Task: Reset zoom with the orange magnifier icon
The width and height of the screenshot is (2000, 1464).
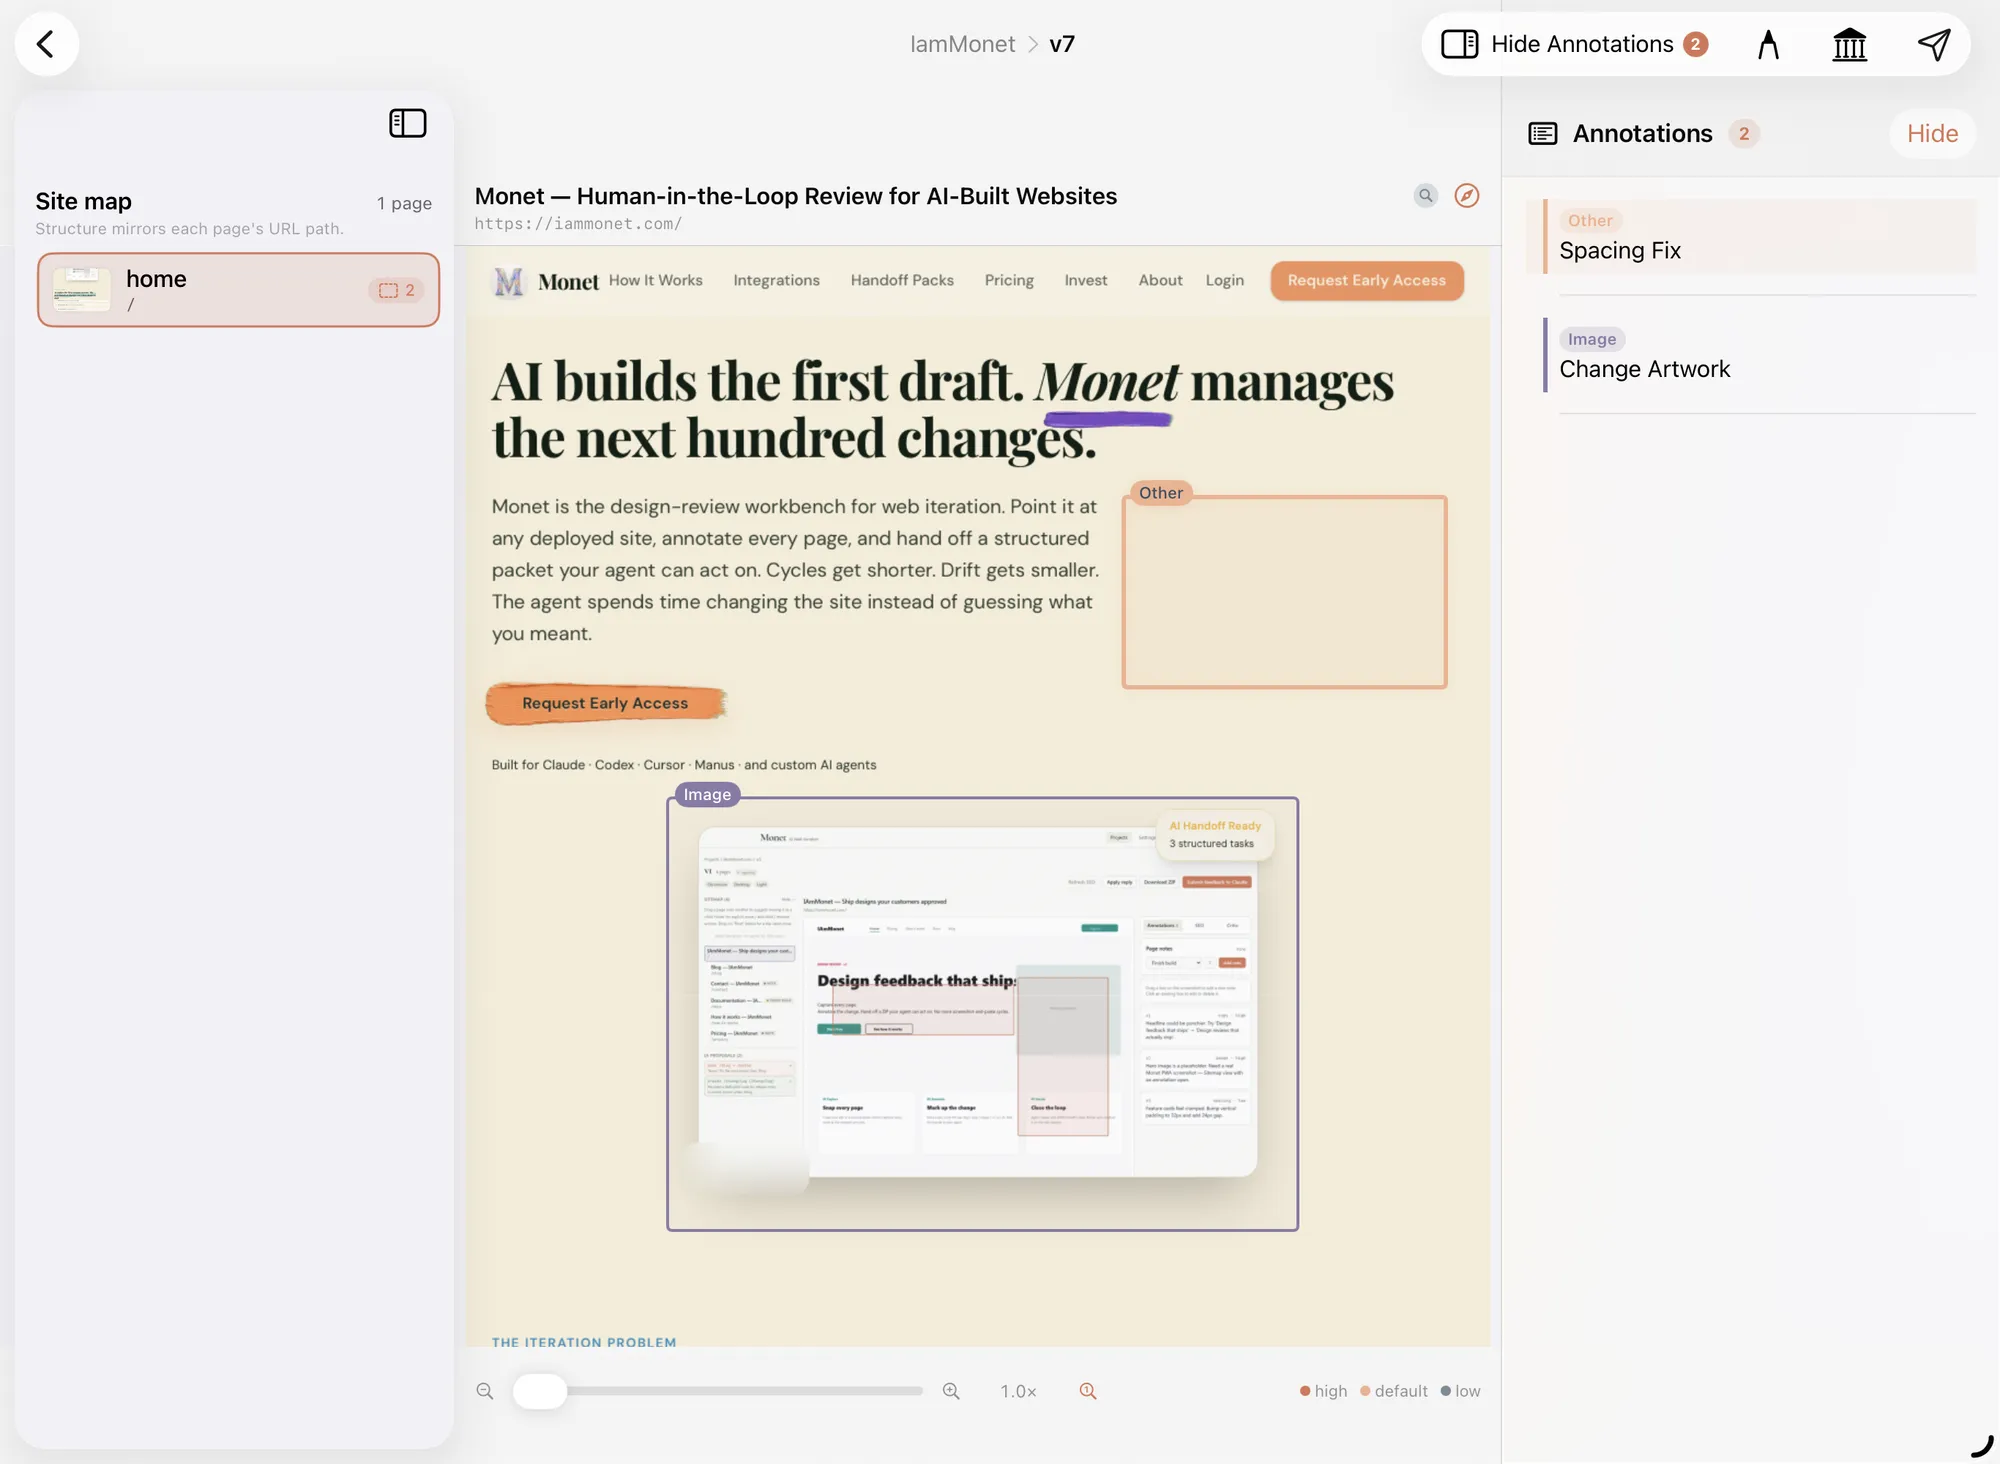Action: coord(1088,1391)
